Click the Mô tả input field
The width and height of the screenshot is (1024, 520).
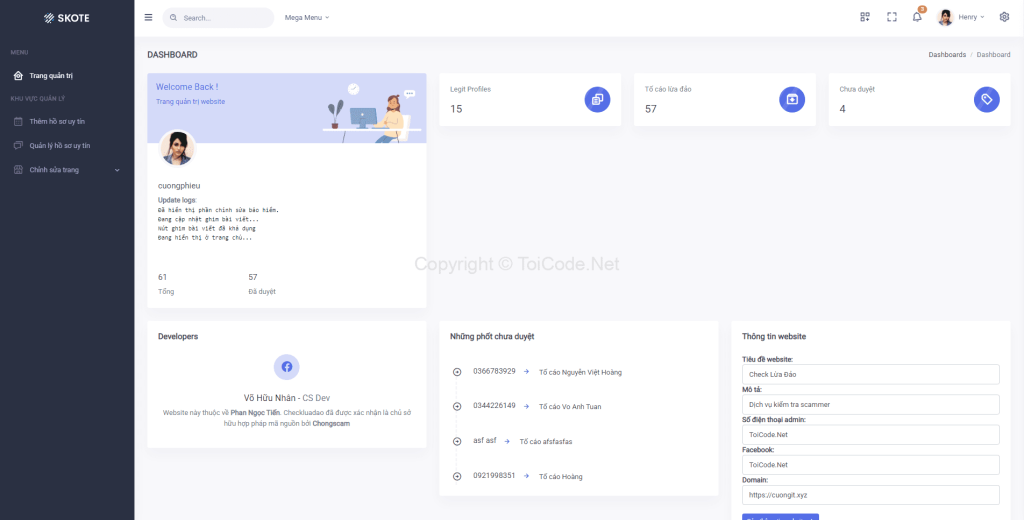[871, 404]
